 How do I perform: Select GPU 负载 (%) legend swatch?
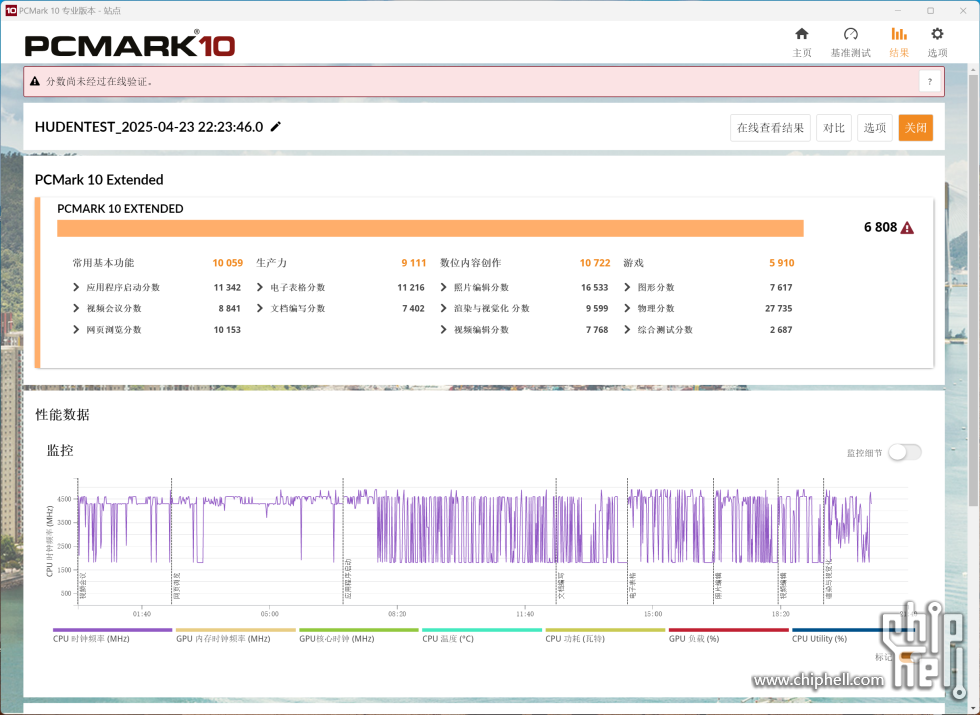click(728, 630)
